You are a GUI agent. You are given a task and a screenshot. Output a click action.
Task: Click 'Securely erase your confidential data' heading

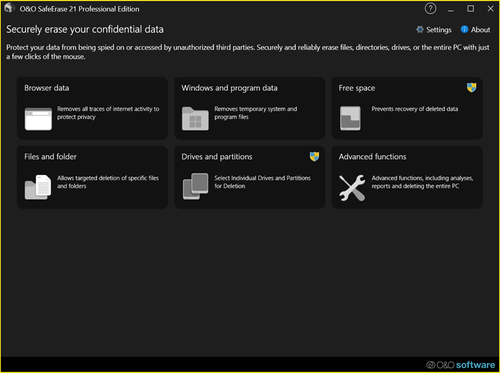point(85,29)
